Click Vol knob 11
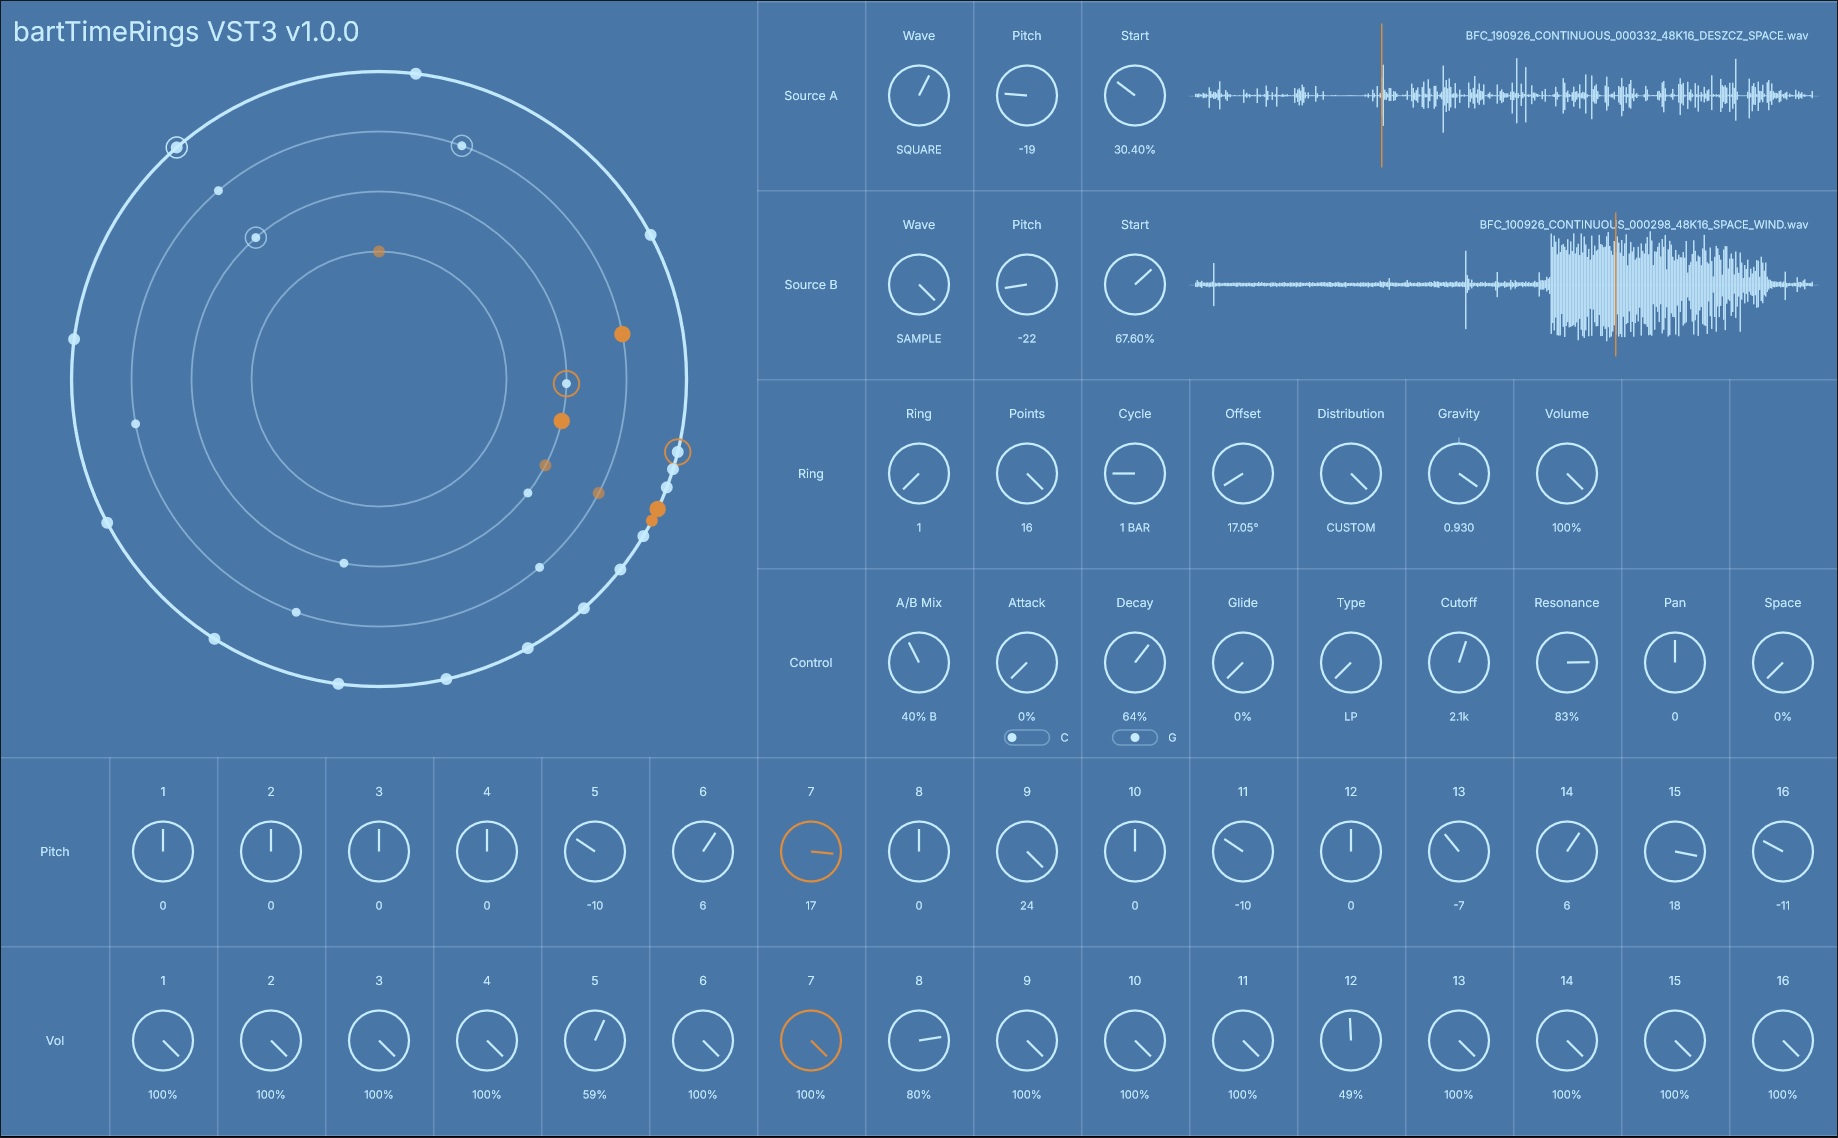Image resolution: width=1838 pixels, height=1138 pixels. (1242, 1041)
